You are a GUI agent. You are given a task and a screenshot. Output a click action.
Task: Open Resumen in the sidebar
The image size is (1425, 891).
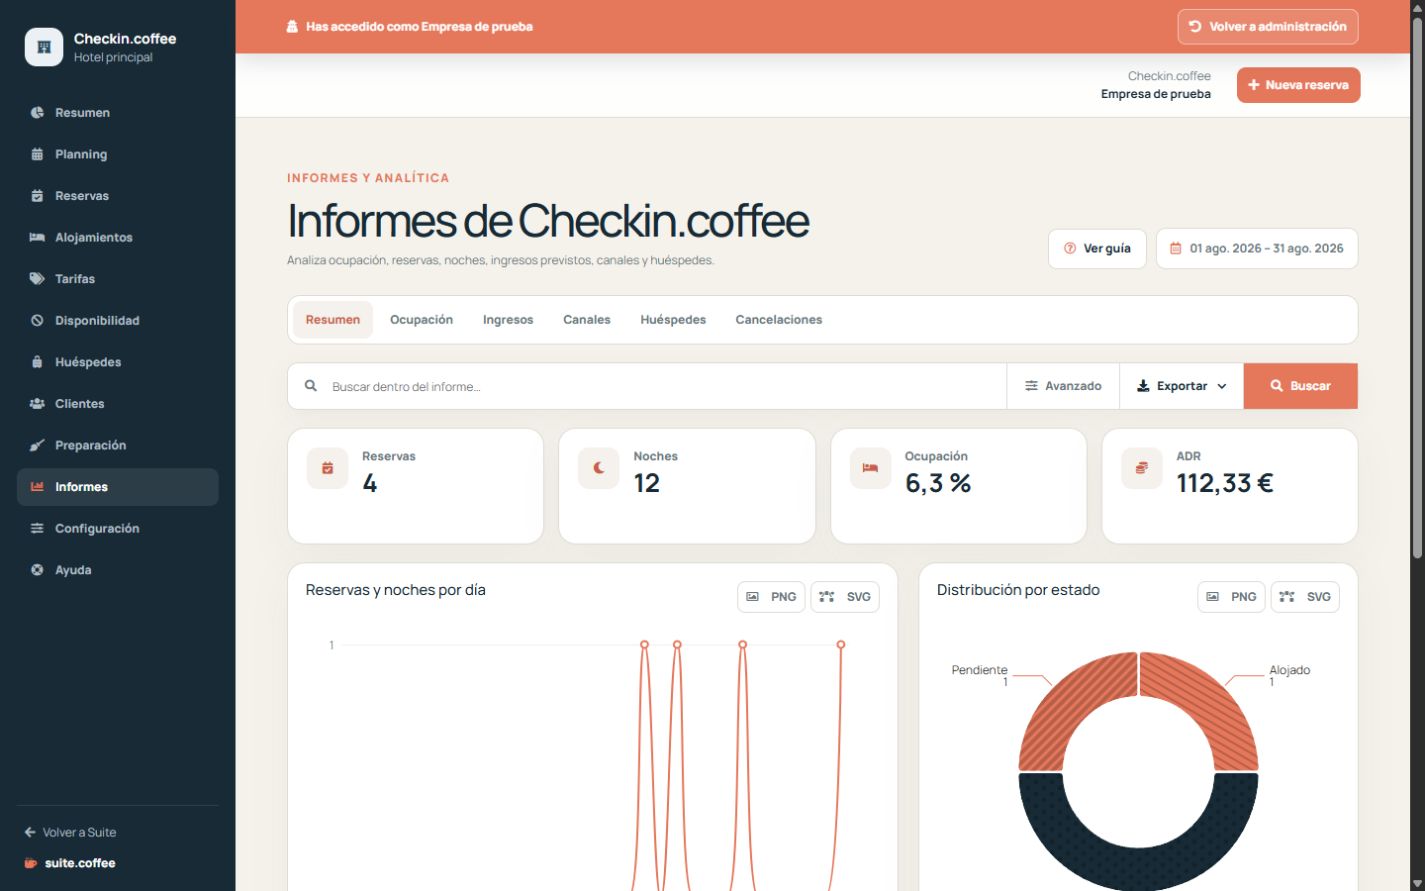click(117, 113)
